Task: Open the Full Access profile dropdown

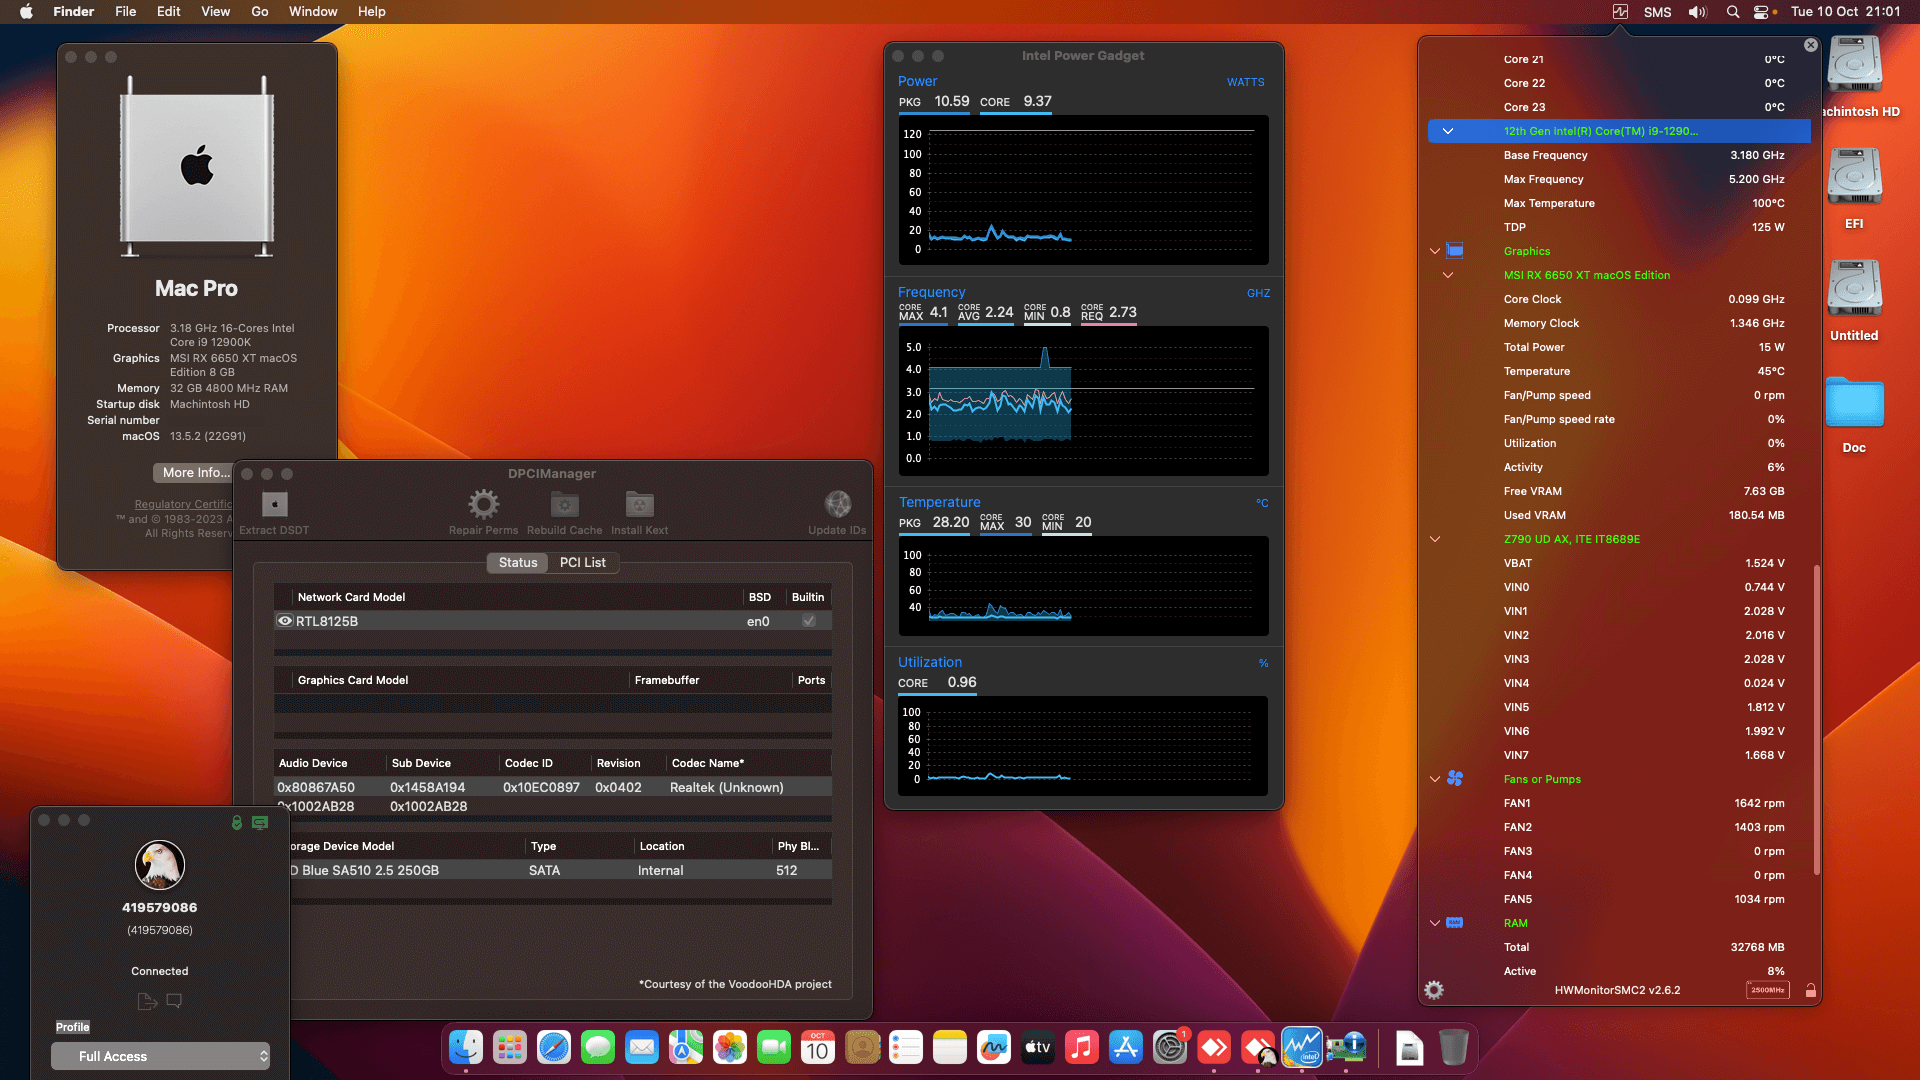Action: pyautogui.click(x=160, y=1056)
